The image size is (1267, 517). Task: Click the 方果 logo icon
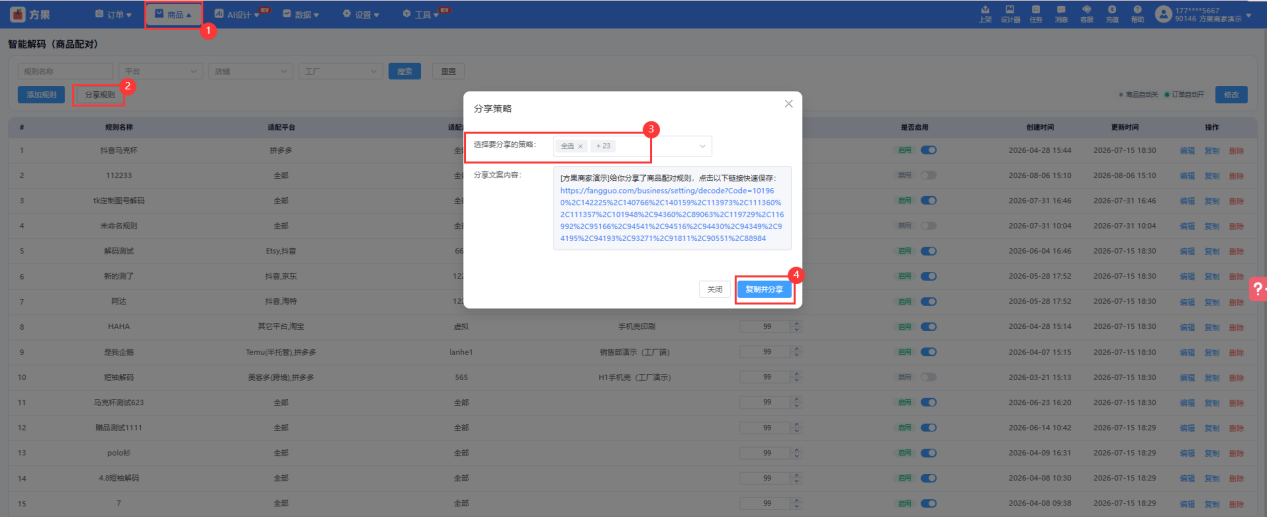click(x=18, y=14)
